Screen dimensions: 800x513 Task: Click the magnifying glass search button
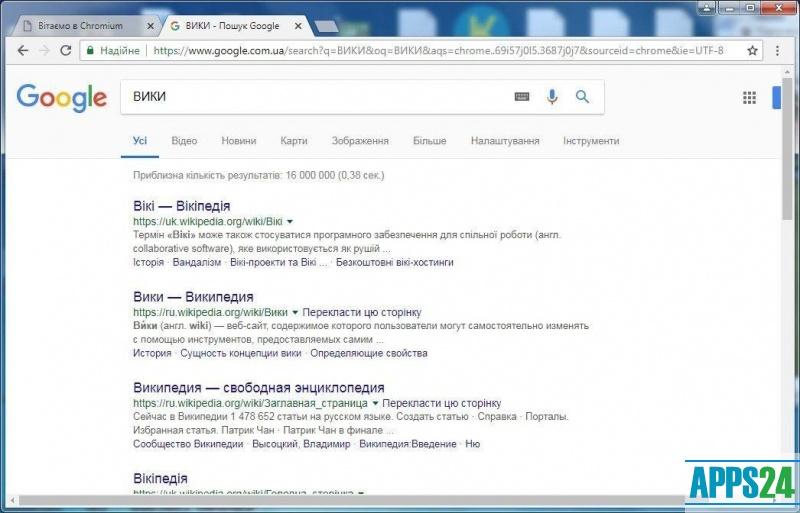(x=583, y=97)
